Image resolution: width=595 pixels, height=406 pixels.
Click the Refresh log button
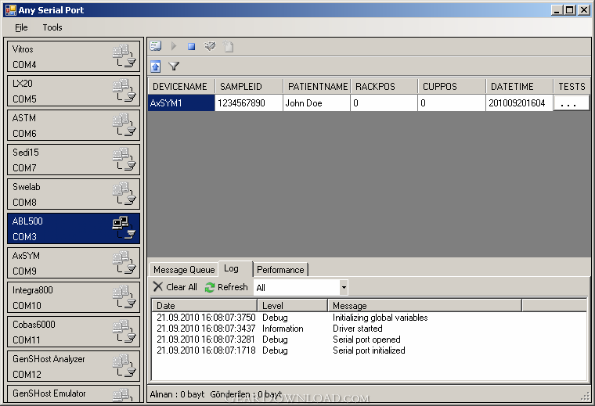(226, 287)
